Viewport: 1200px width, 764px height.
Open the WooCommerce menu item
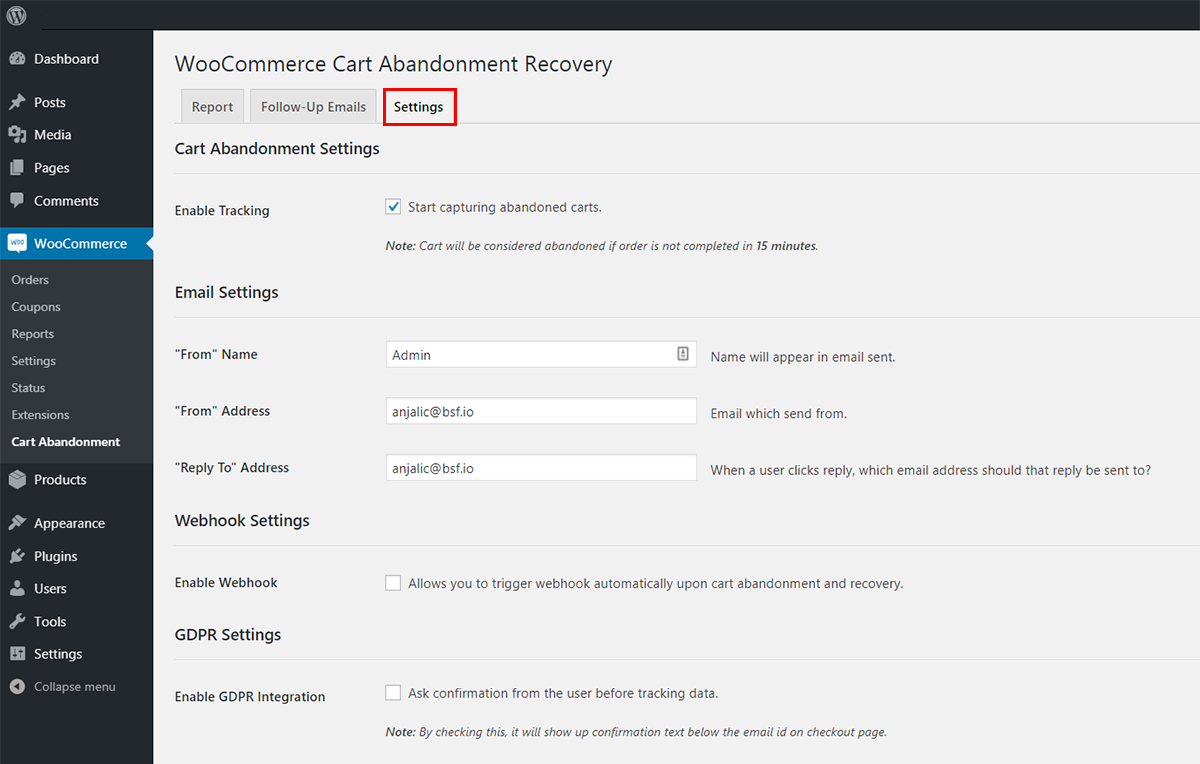click(x=76, y=243)
